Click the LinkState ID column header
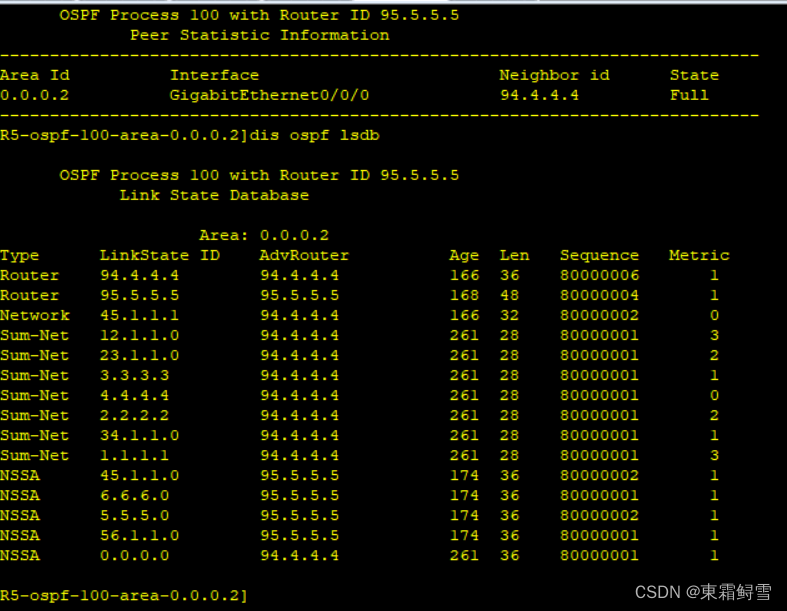 click(x=160, y=256)
